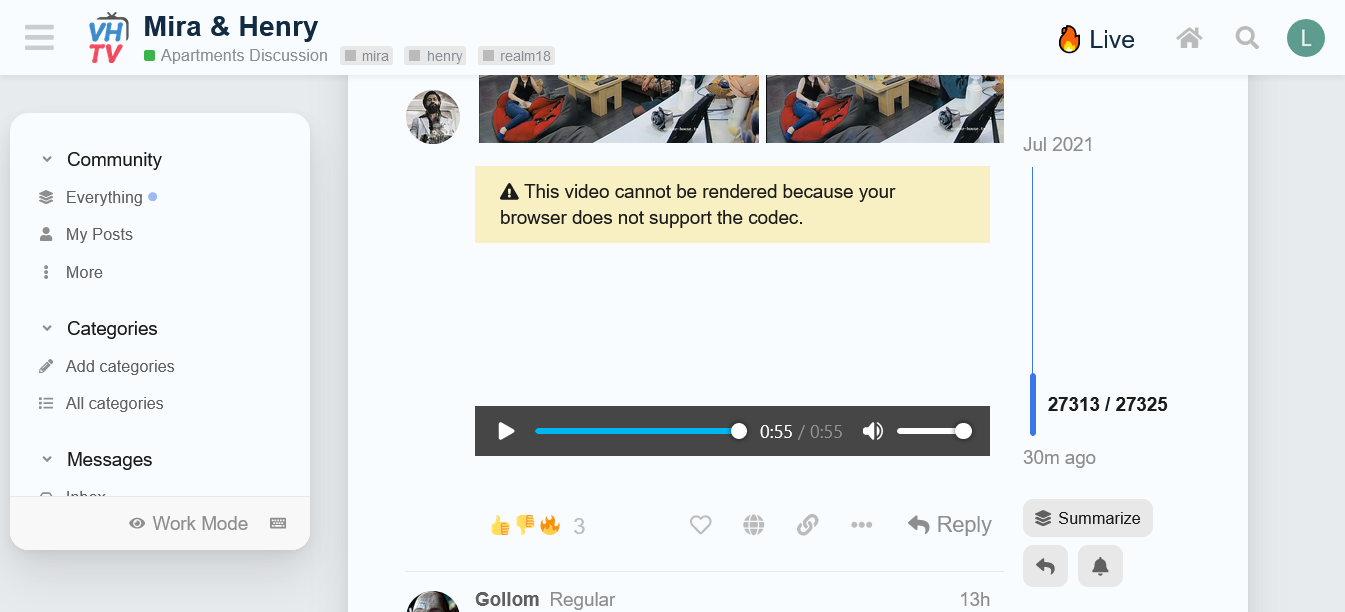
Task: Open the More sidebar option
Action: 71,273
